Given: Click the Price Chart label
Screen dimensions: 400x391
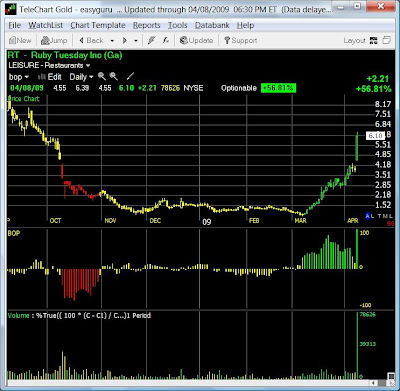Looking at the screenshot, I should point(24,99).
